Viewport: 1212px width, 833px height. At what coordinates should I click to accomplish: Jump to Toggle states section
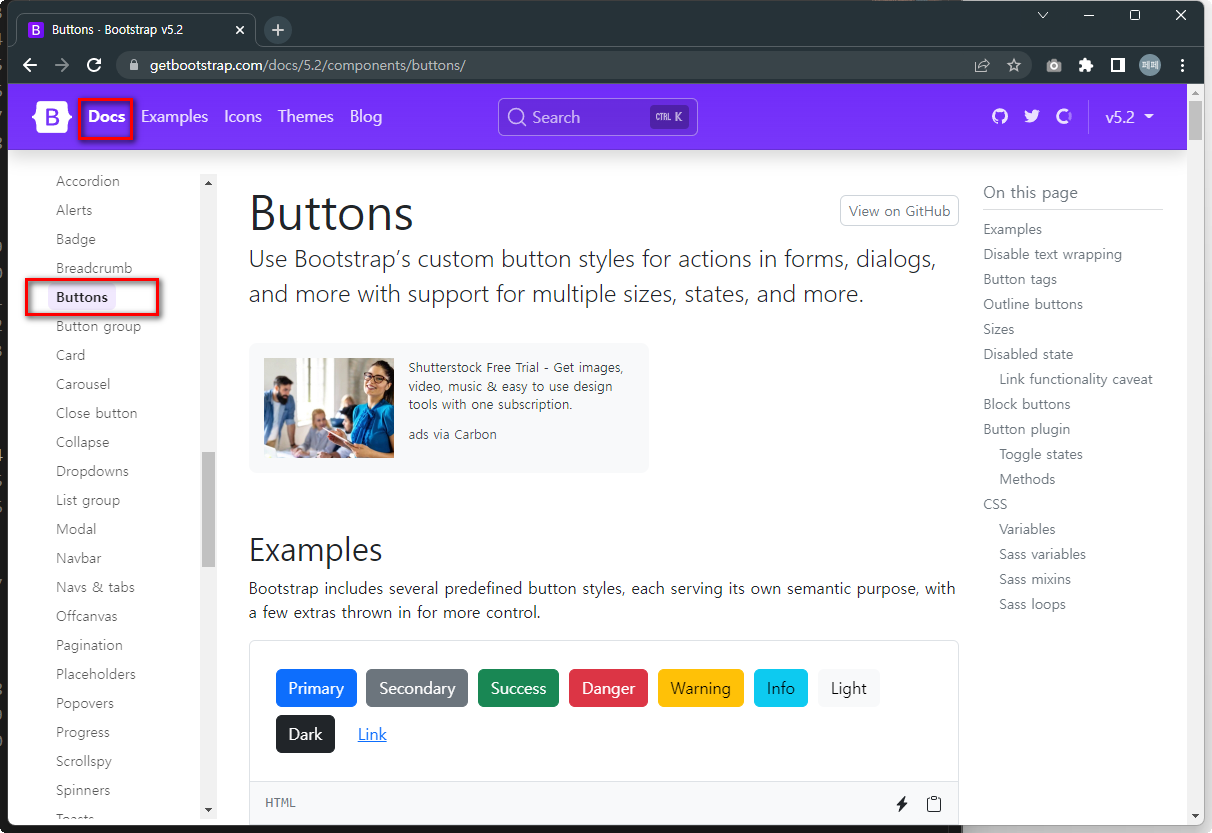tap(1041, 454)
